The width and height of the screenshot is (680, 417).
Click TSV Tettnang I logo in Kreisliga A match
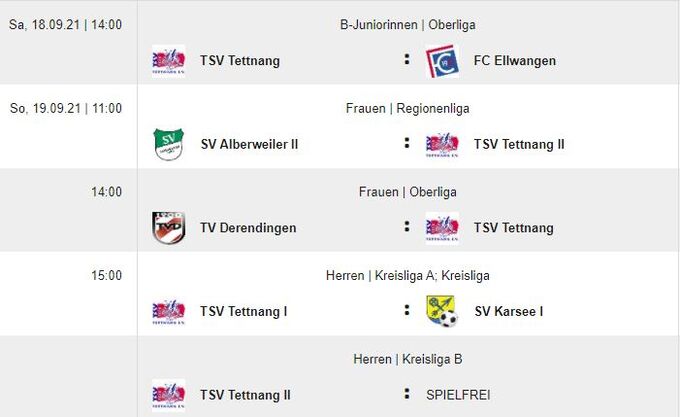click(x=167, y=311)
